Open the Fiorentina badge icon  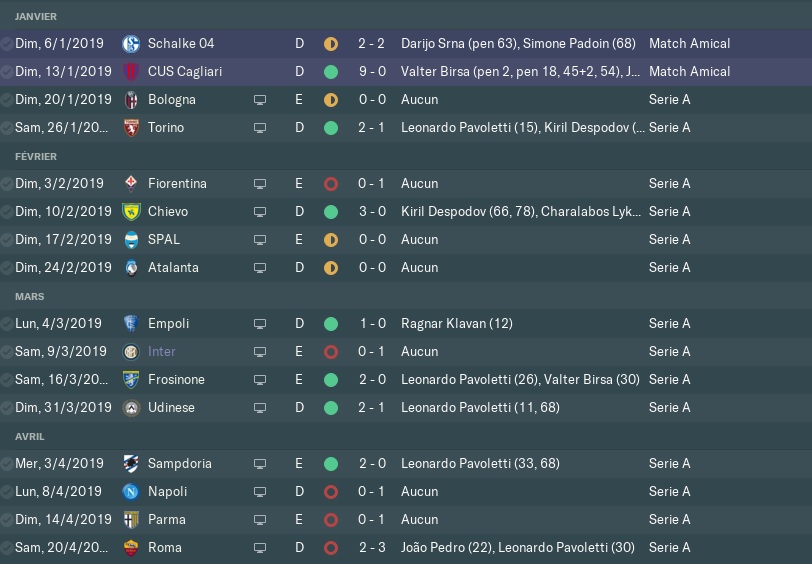(x=131, y=183)
